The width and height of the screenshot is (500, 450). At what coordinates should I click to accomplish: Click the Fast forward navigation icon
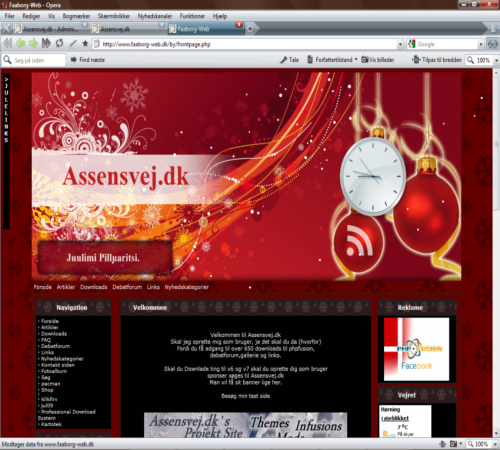tap(46, 43)
